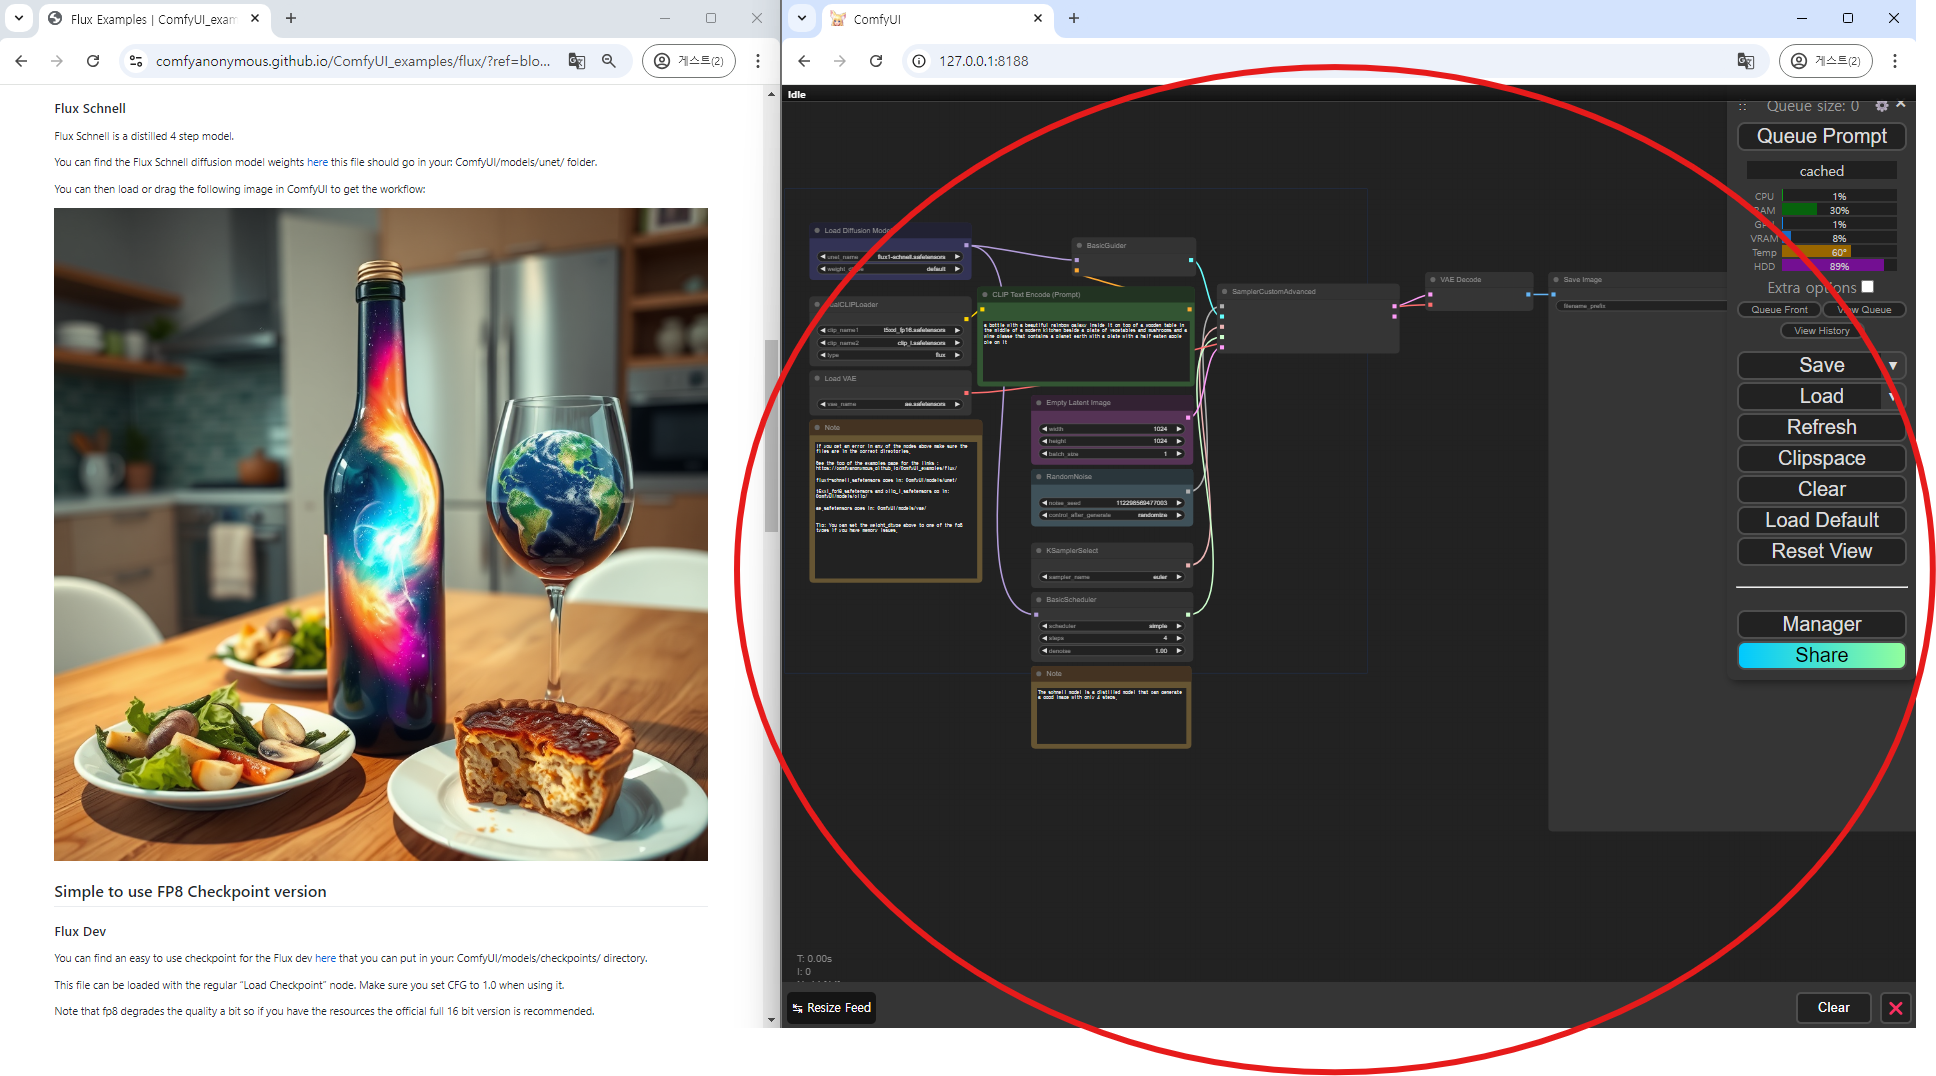View site info icon for comfyanonymous.github.io
This screenshot has width=1936, height=1076.
pos(136,61)
